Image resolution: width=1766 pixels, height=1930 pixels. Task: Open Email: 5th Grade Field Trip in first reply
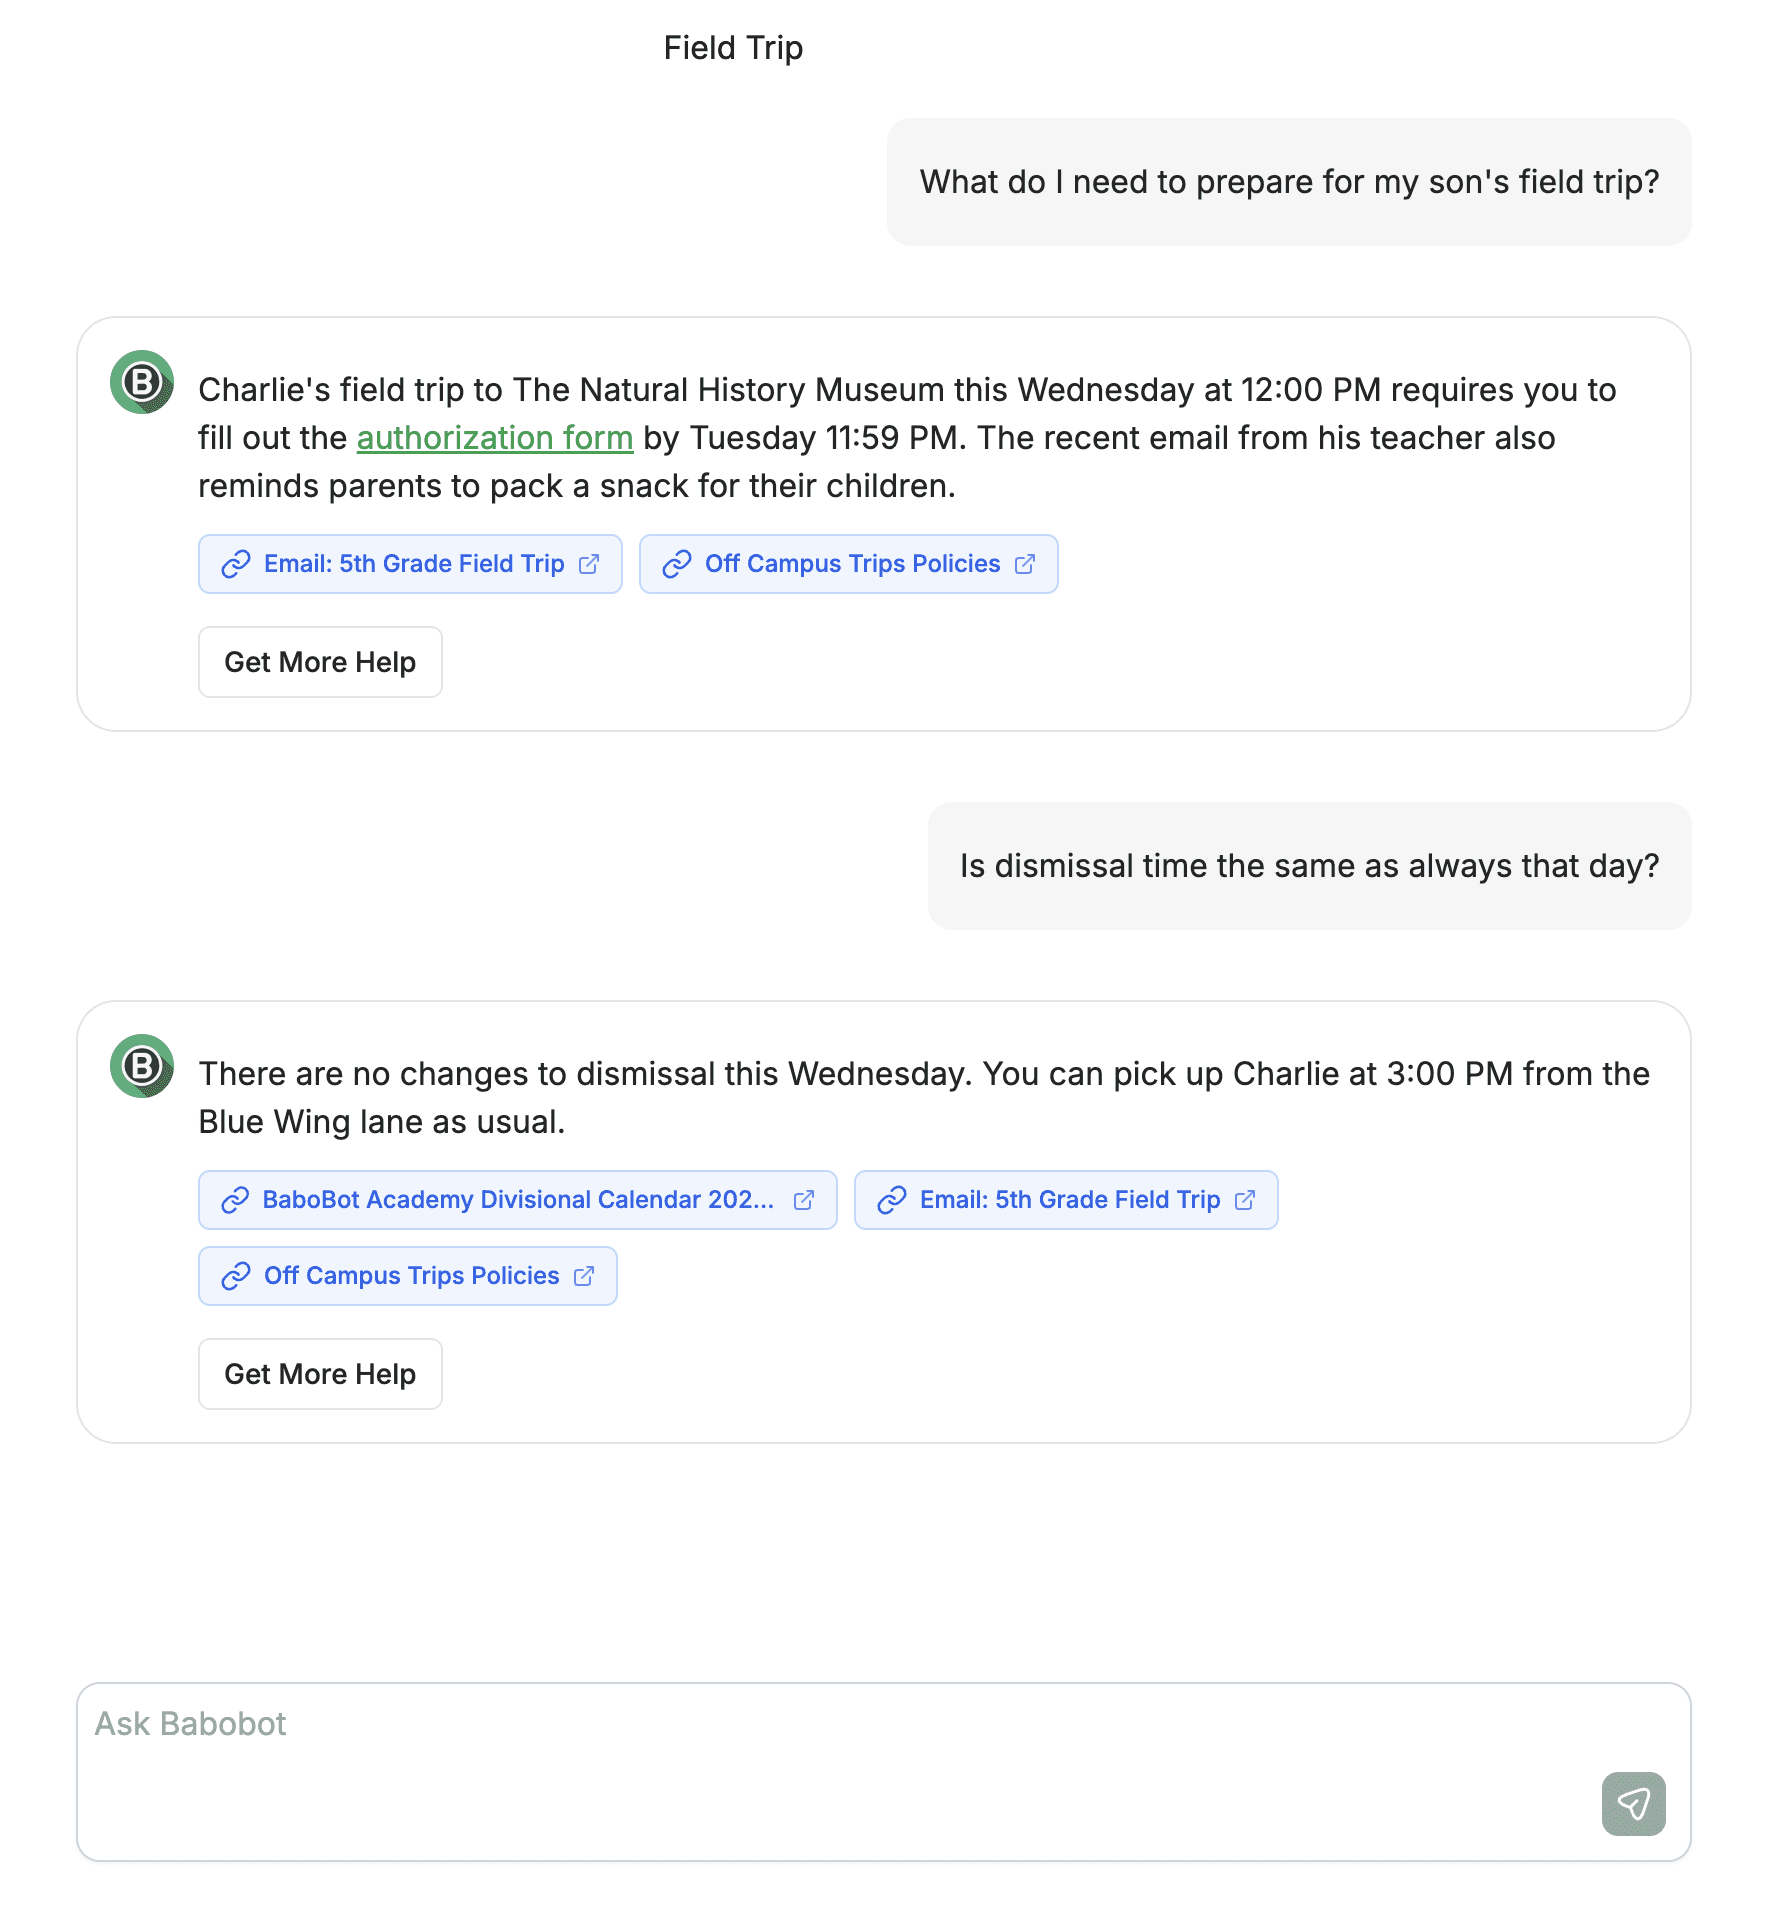(x=414, y=564)
